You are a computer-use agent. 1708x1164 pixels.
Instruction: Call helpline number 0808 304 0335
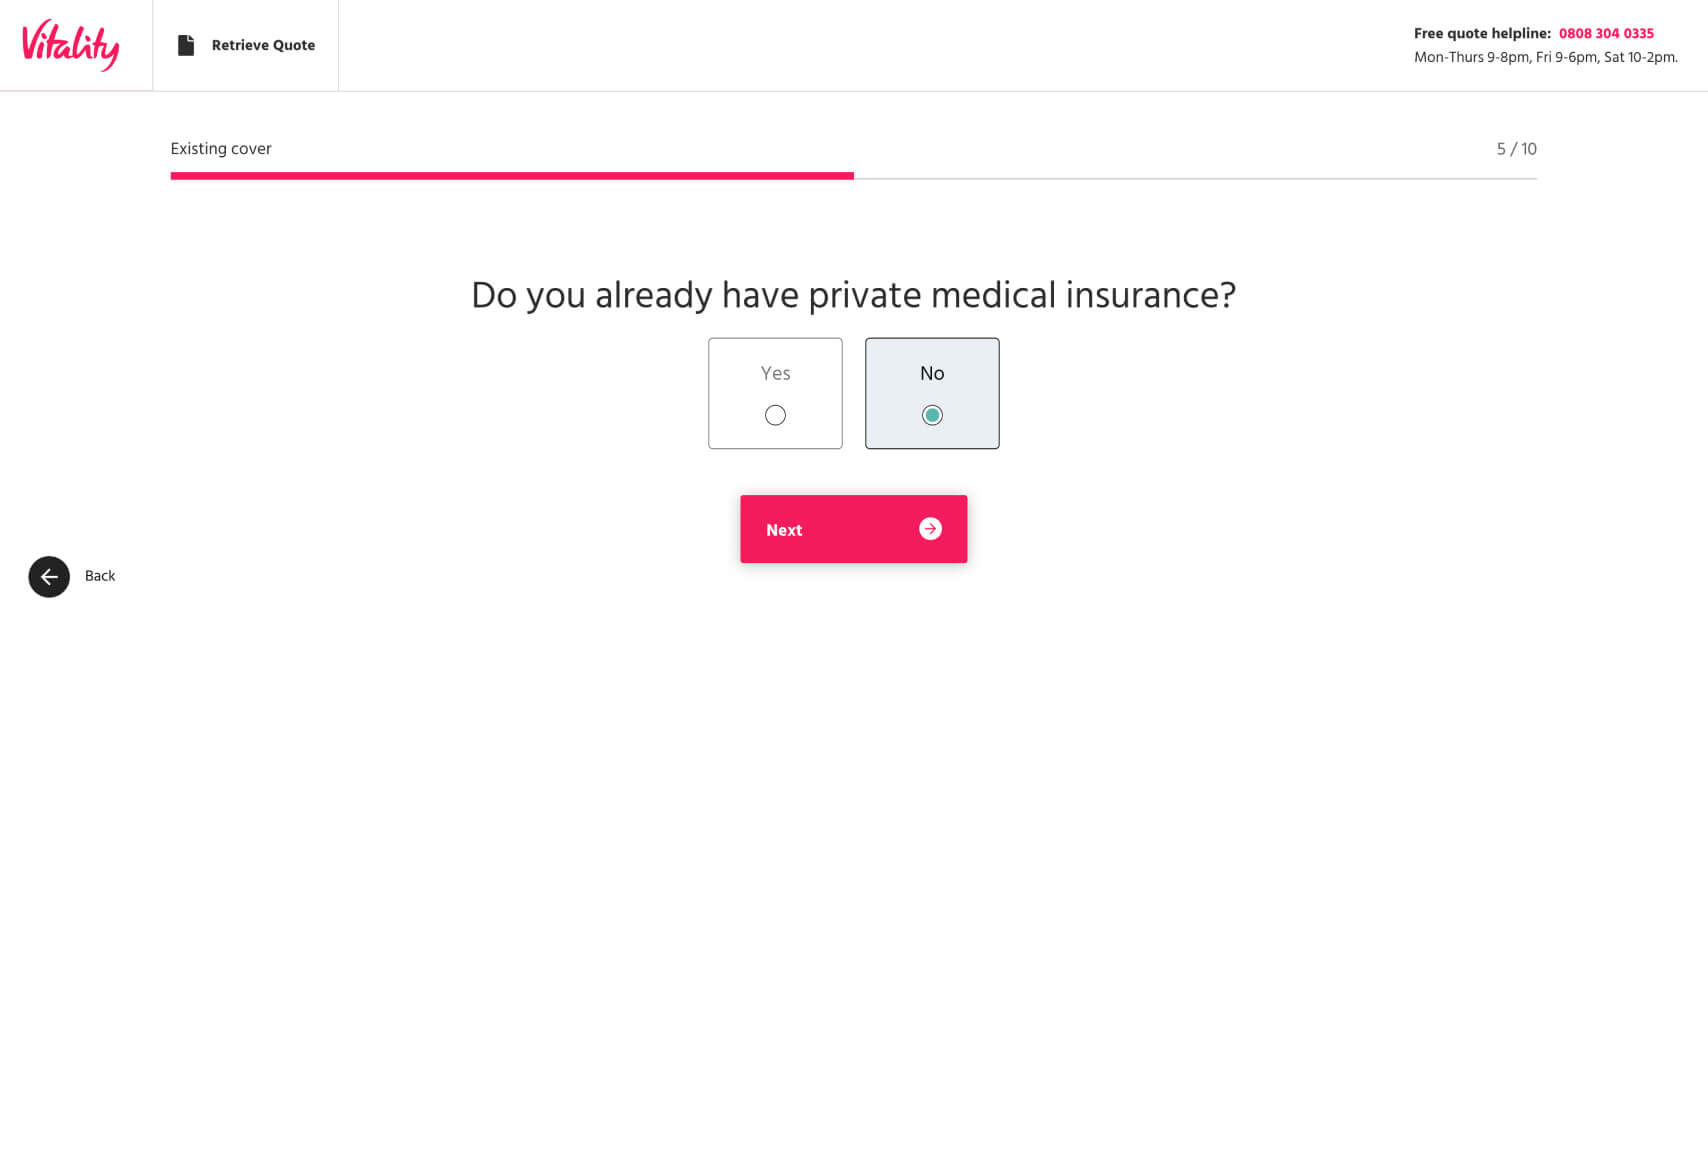(x=1606, y=33)
